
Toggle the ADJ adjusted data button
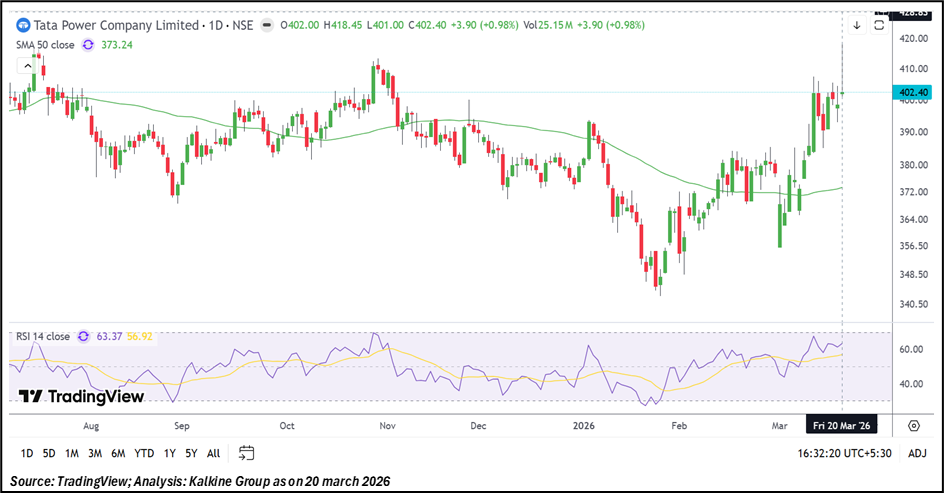pos(914,453)
